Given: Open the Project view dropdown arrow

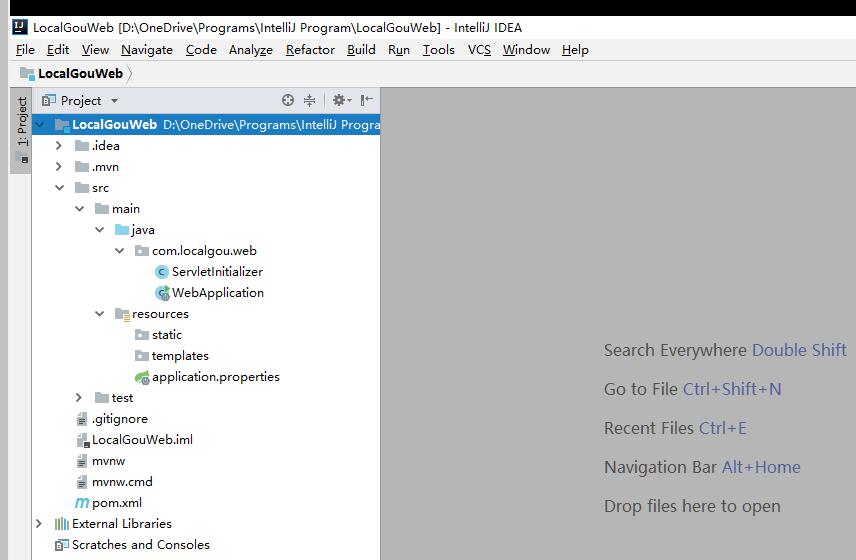Looking at the screenshot, I should 114,101.
